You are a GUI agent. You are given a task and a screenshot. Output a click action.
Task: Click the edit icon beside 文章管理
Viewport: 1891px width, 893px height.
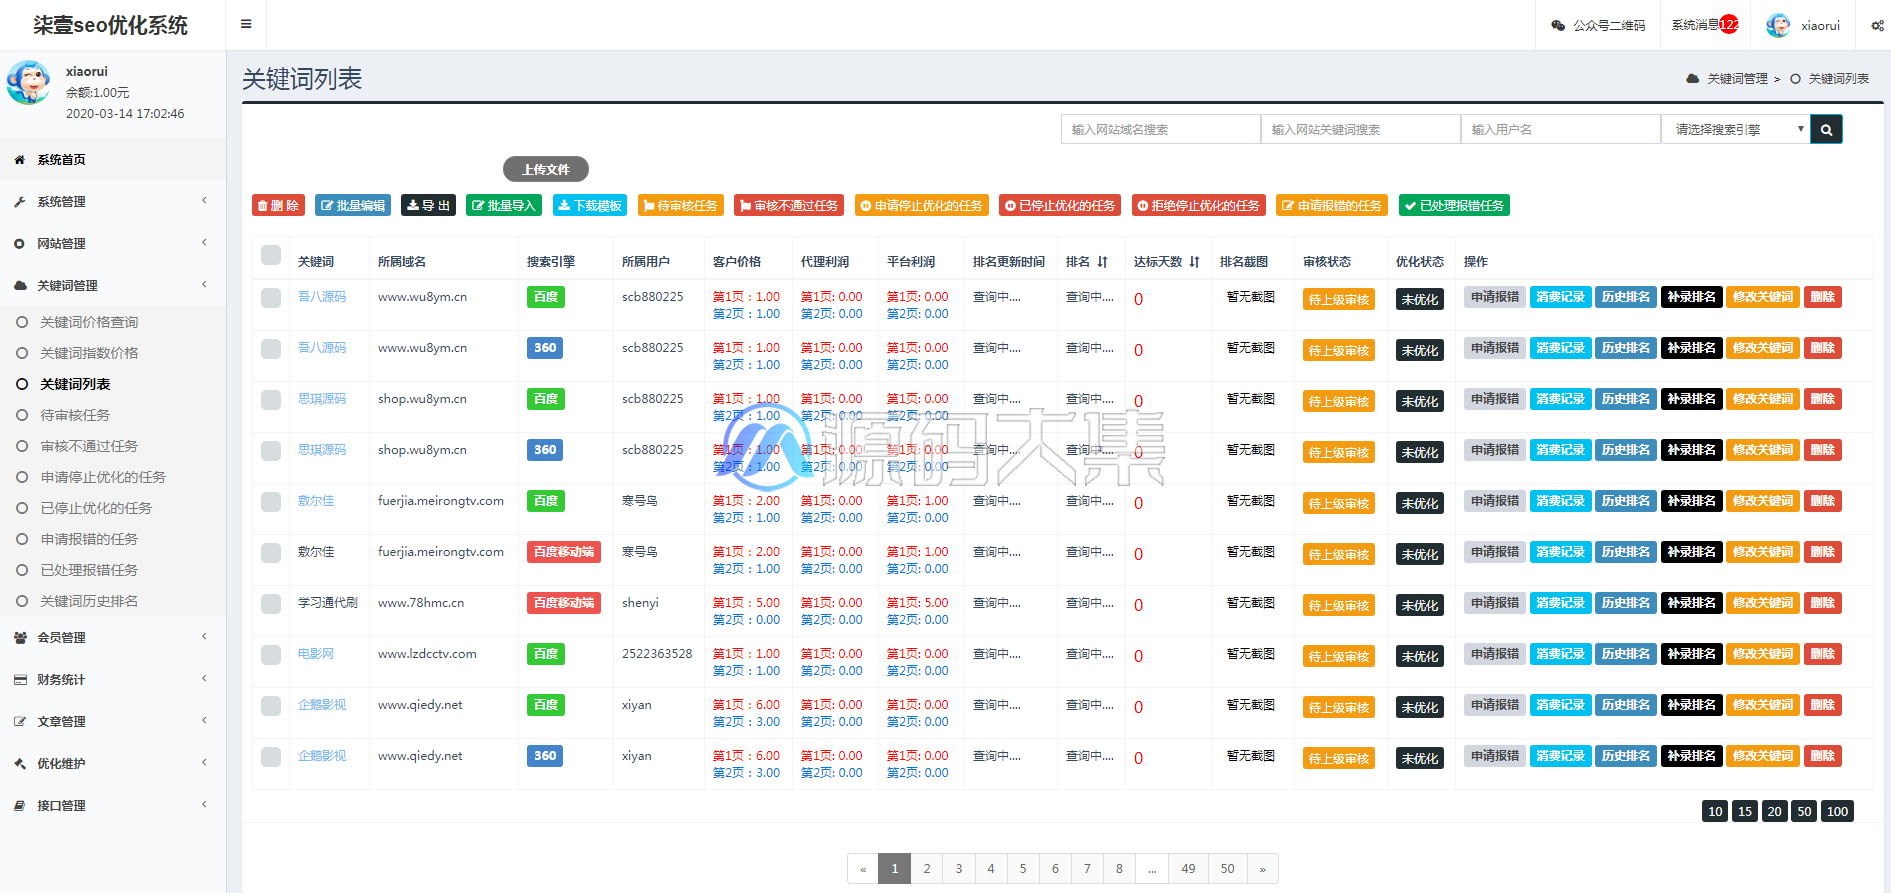coord(20,722)
